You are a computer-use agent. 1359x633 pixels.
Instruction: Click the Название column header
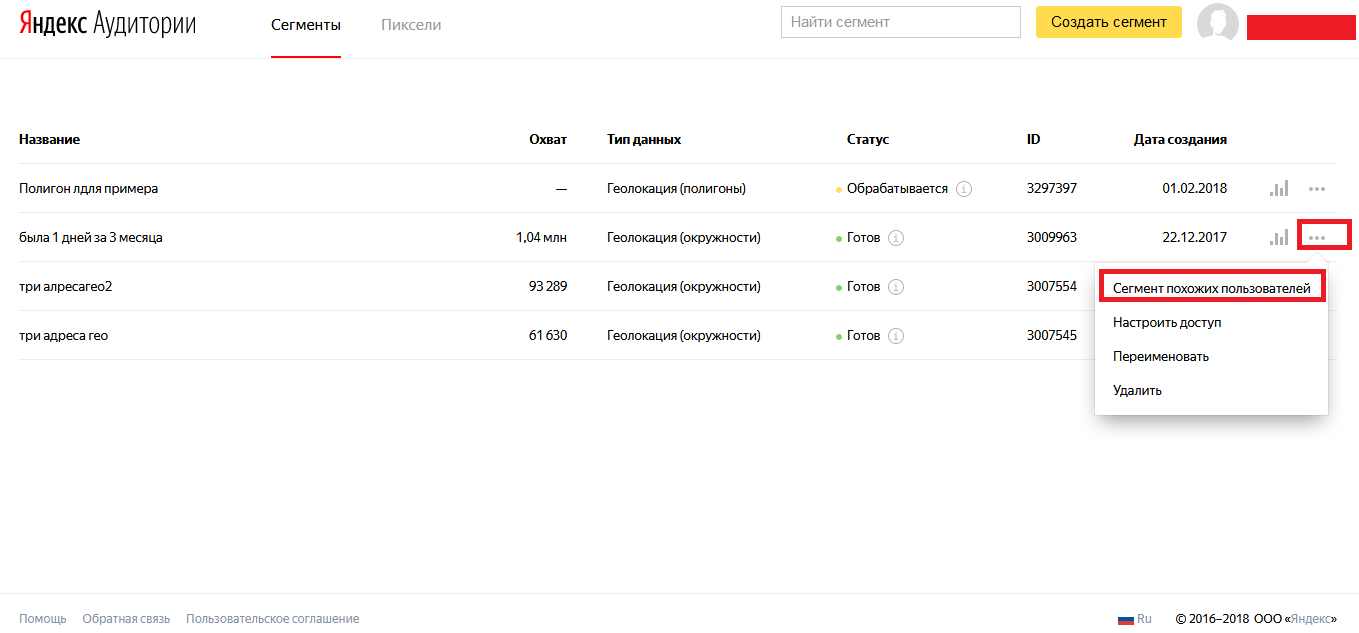tap(49, 139)
